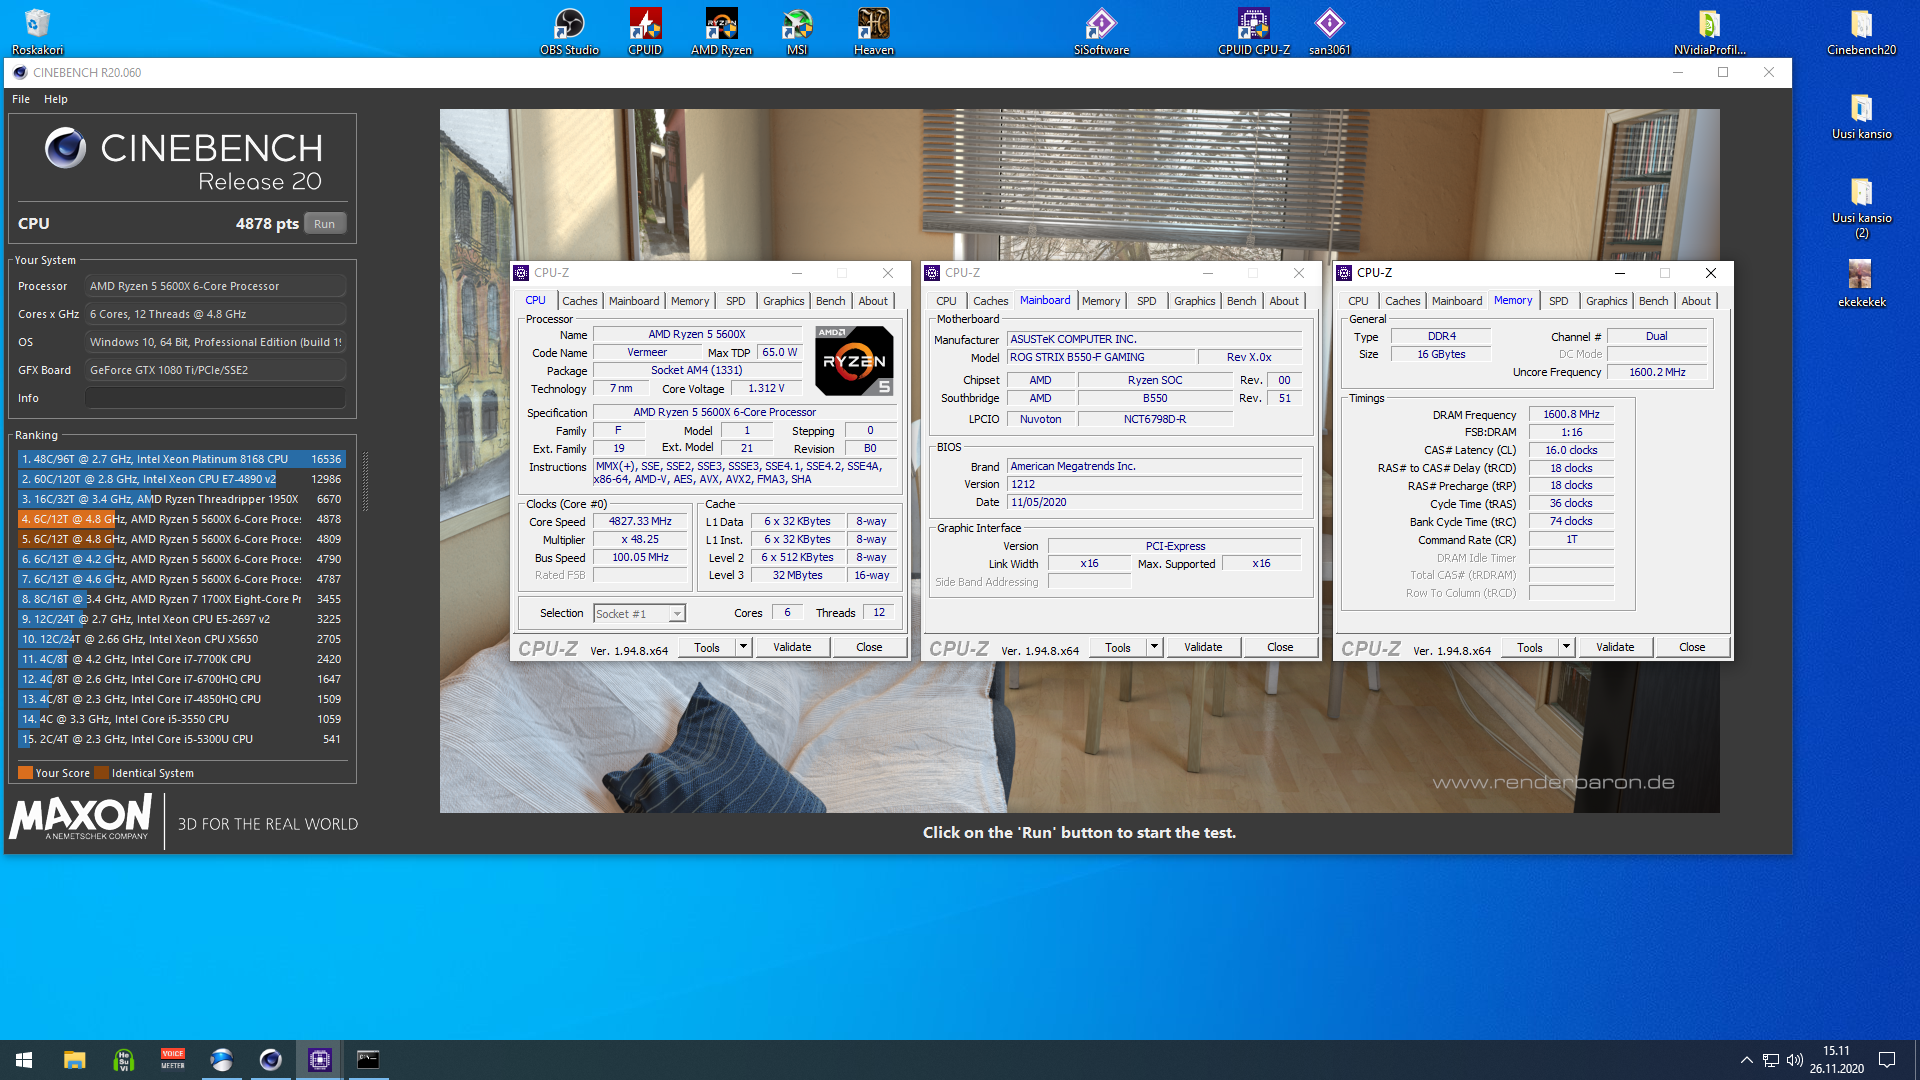The height and width of the screenshot is (1080, 1920).
Task: Click Close button in middle CPU-Z window
Action: pyautogui.click(x=1280, y=647)
